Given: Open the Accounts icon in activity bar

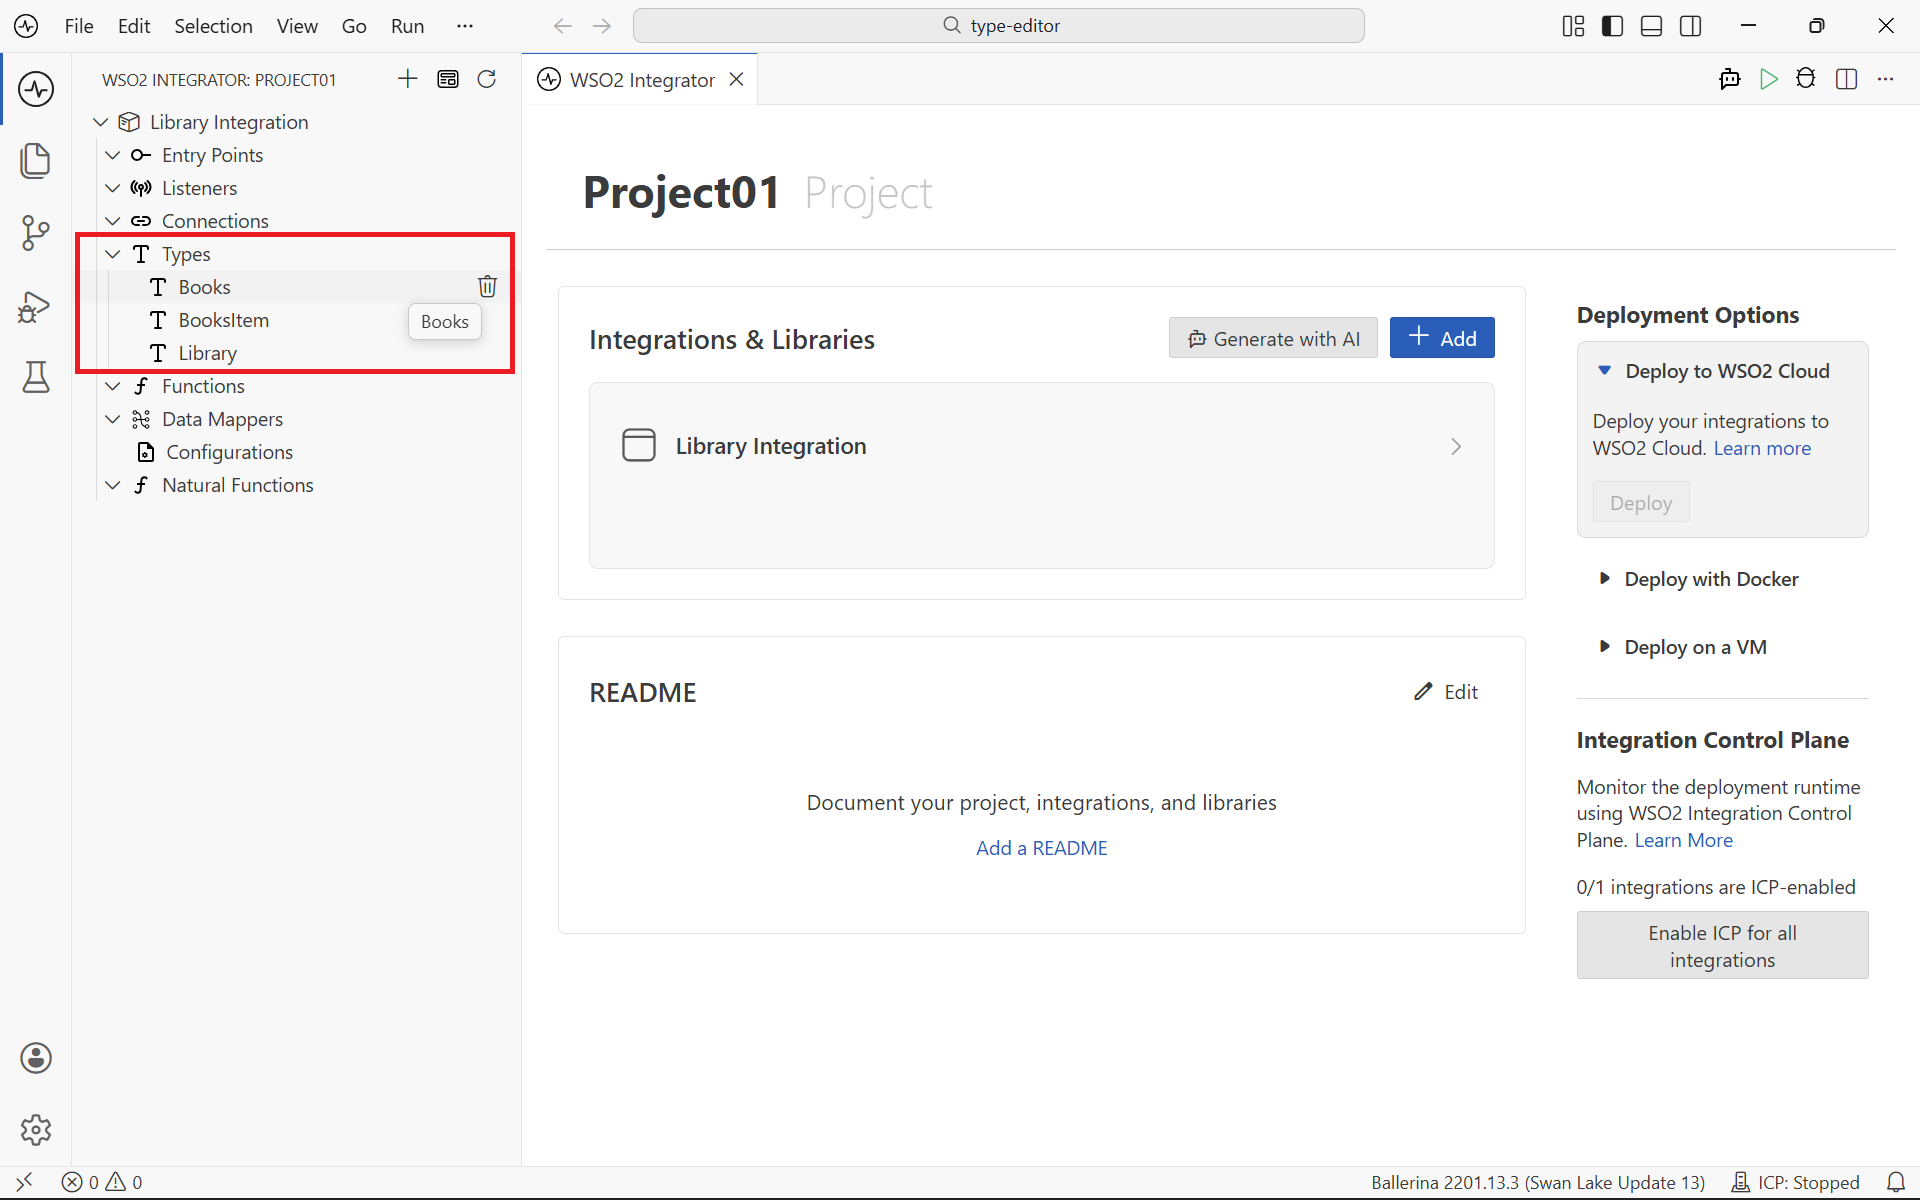Looking at the screenshot, I should 36,1058.
